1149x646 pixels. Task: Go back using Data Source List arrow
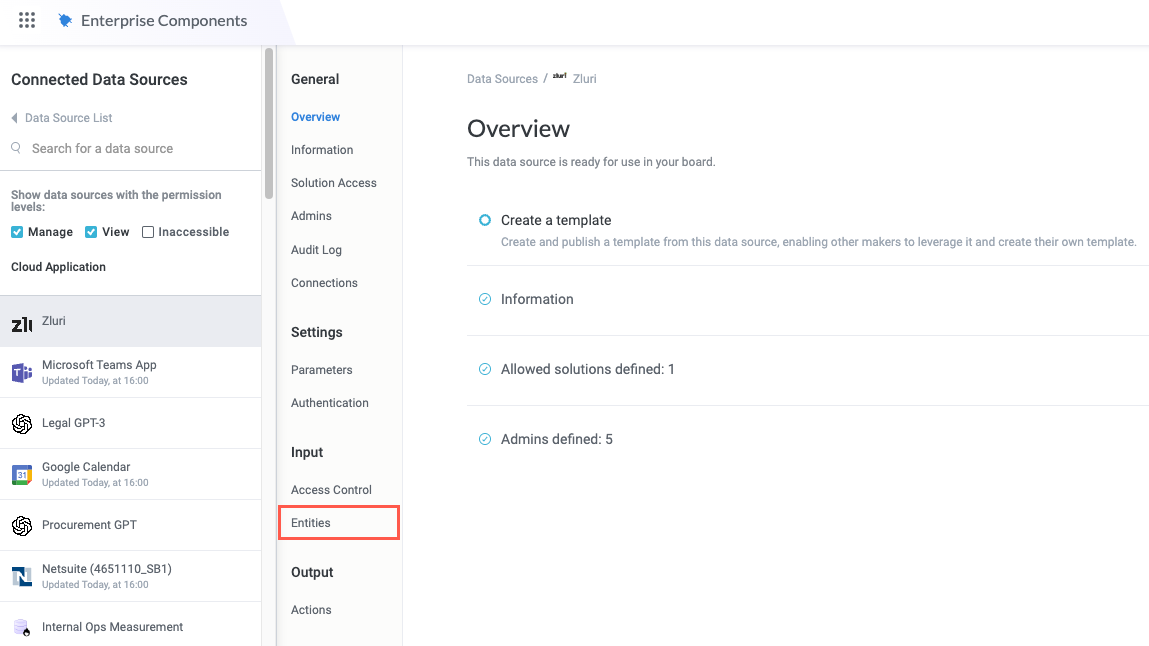click(x=15, y=118)
